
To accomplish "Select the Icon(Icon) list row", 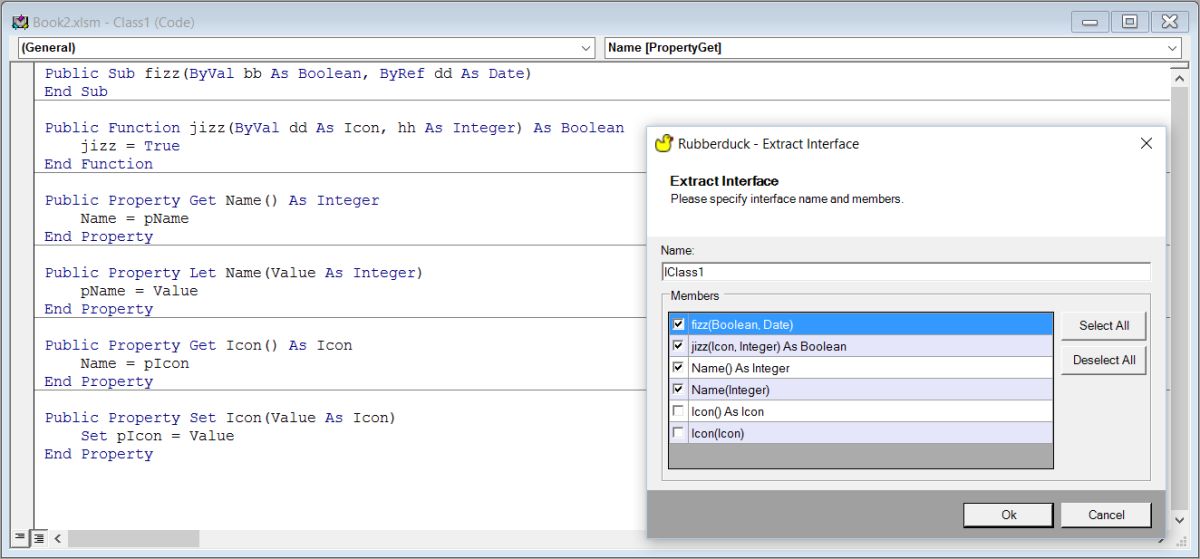I will coord(861,433).
